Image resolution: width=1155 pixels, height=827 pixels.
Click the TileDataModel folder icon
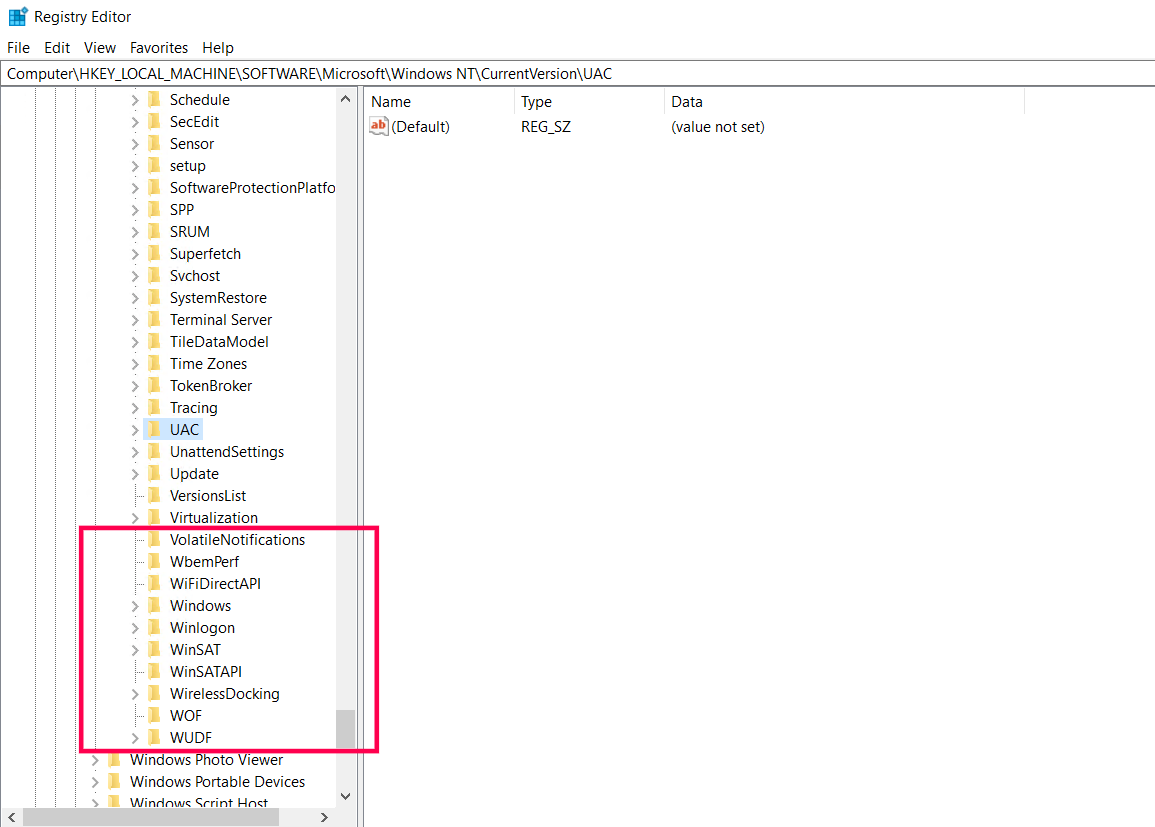click(x=154, y=342)
